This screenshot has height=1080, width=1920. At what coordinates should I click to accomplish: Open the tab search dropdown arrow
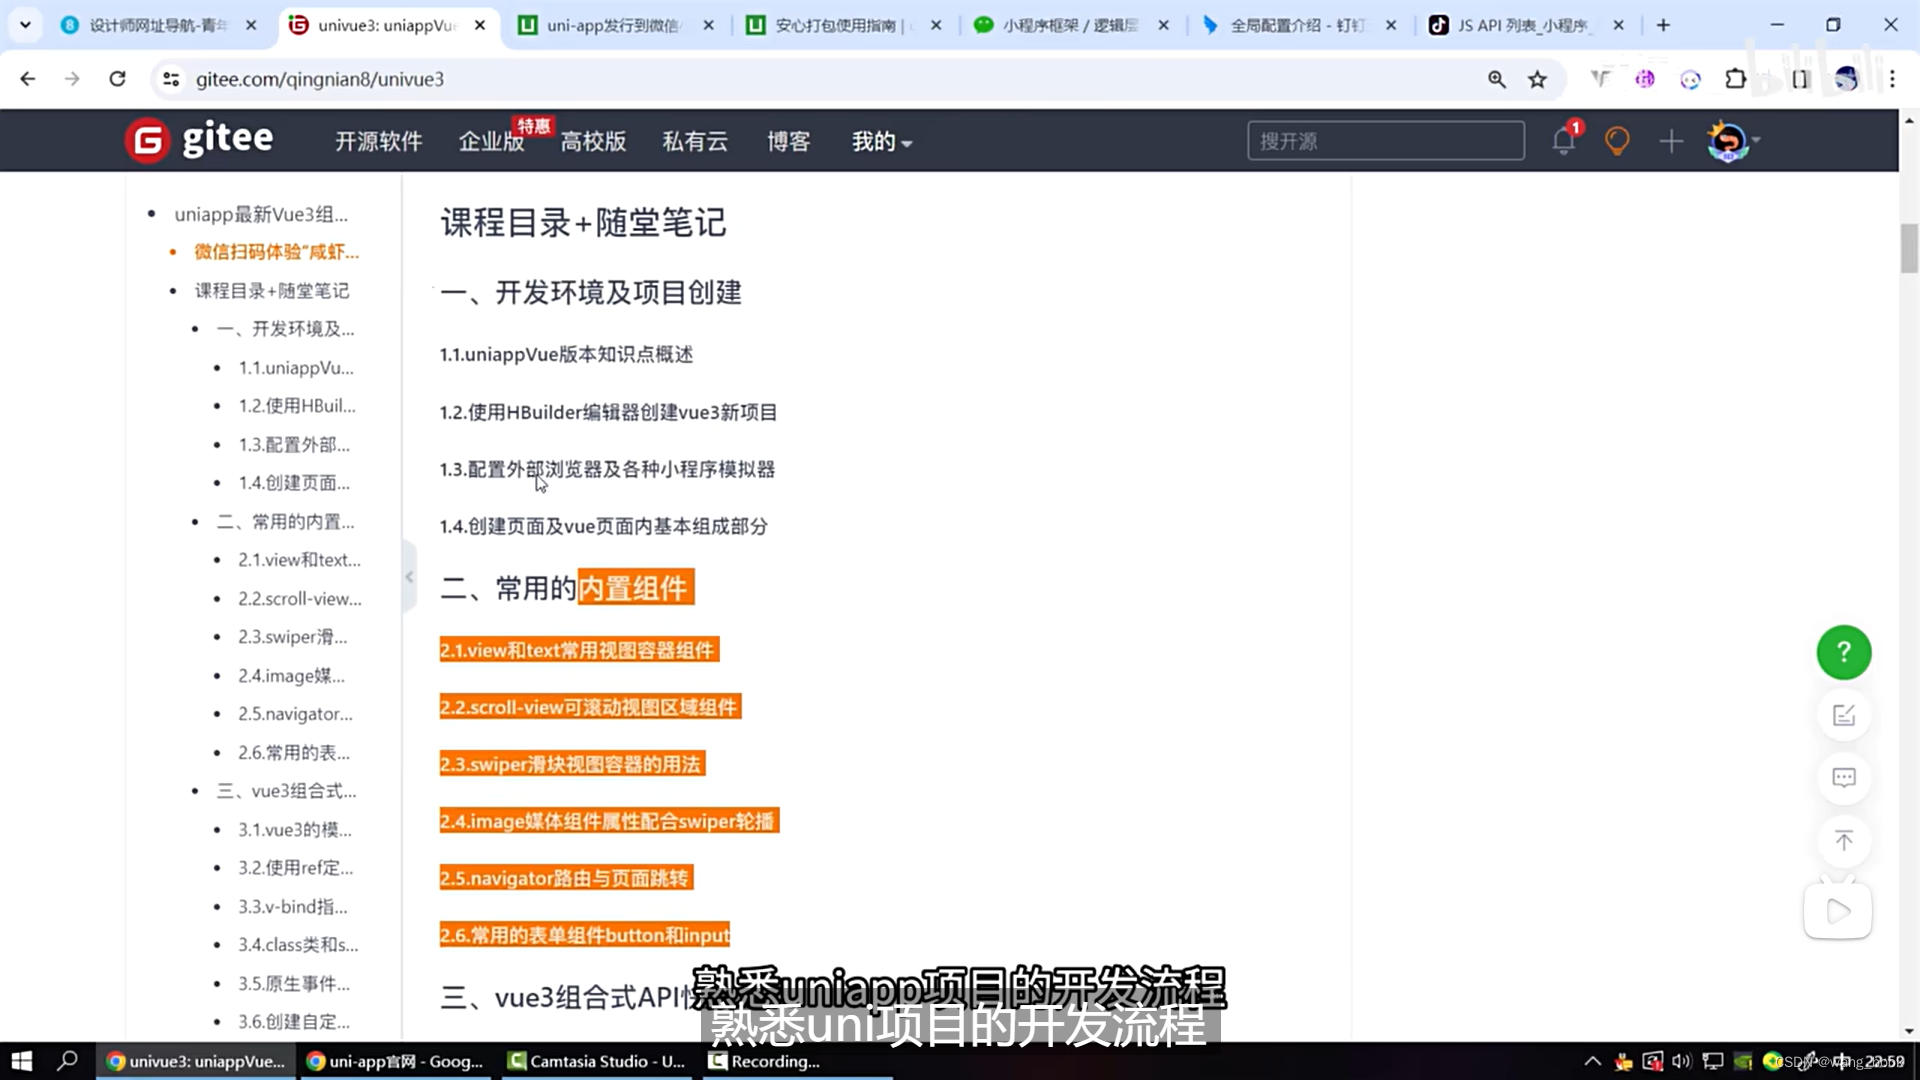click(25, 25)
